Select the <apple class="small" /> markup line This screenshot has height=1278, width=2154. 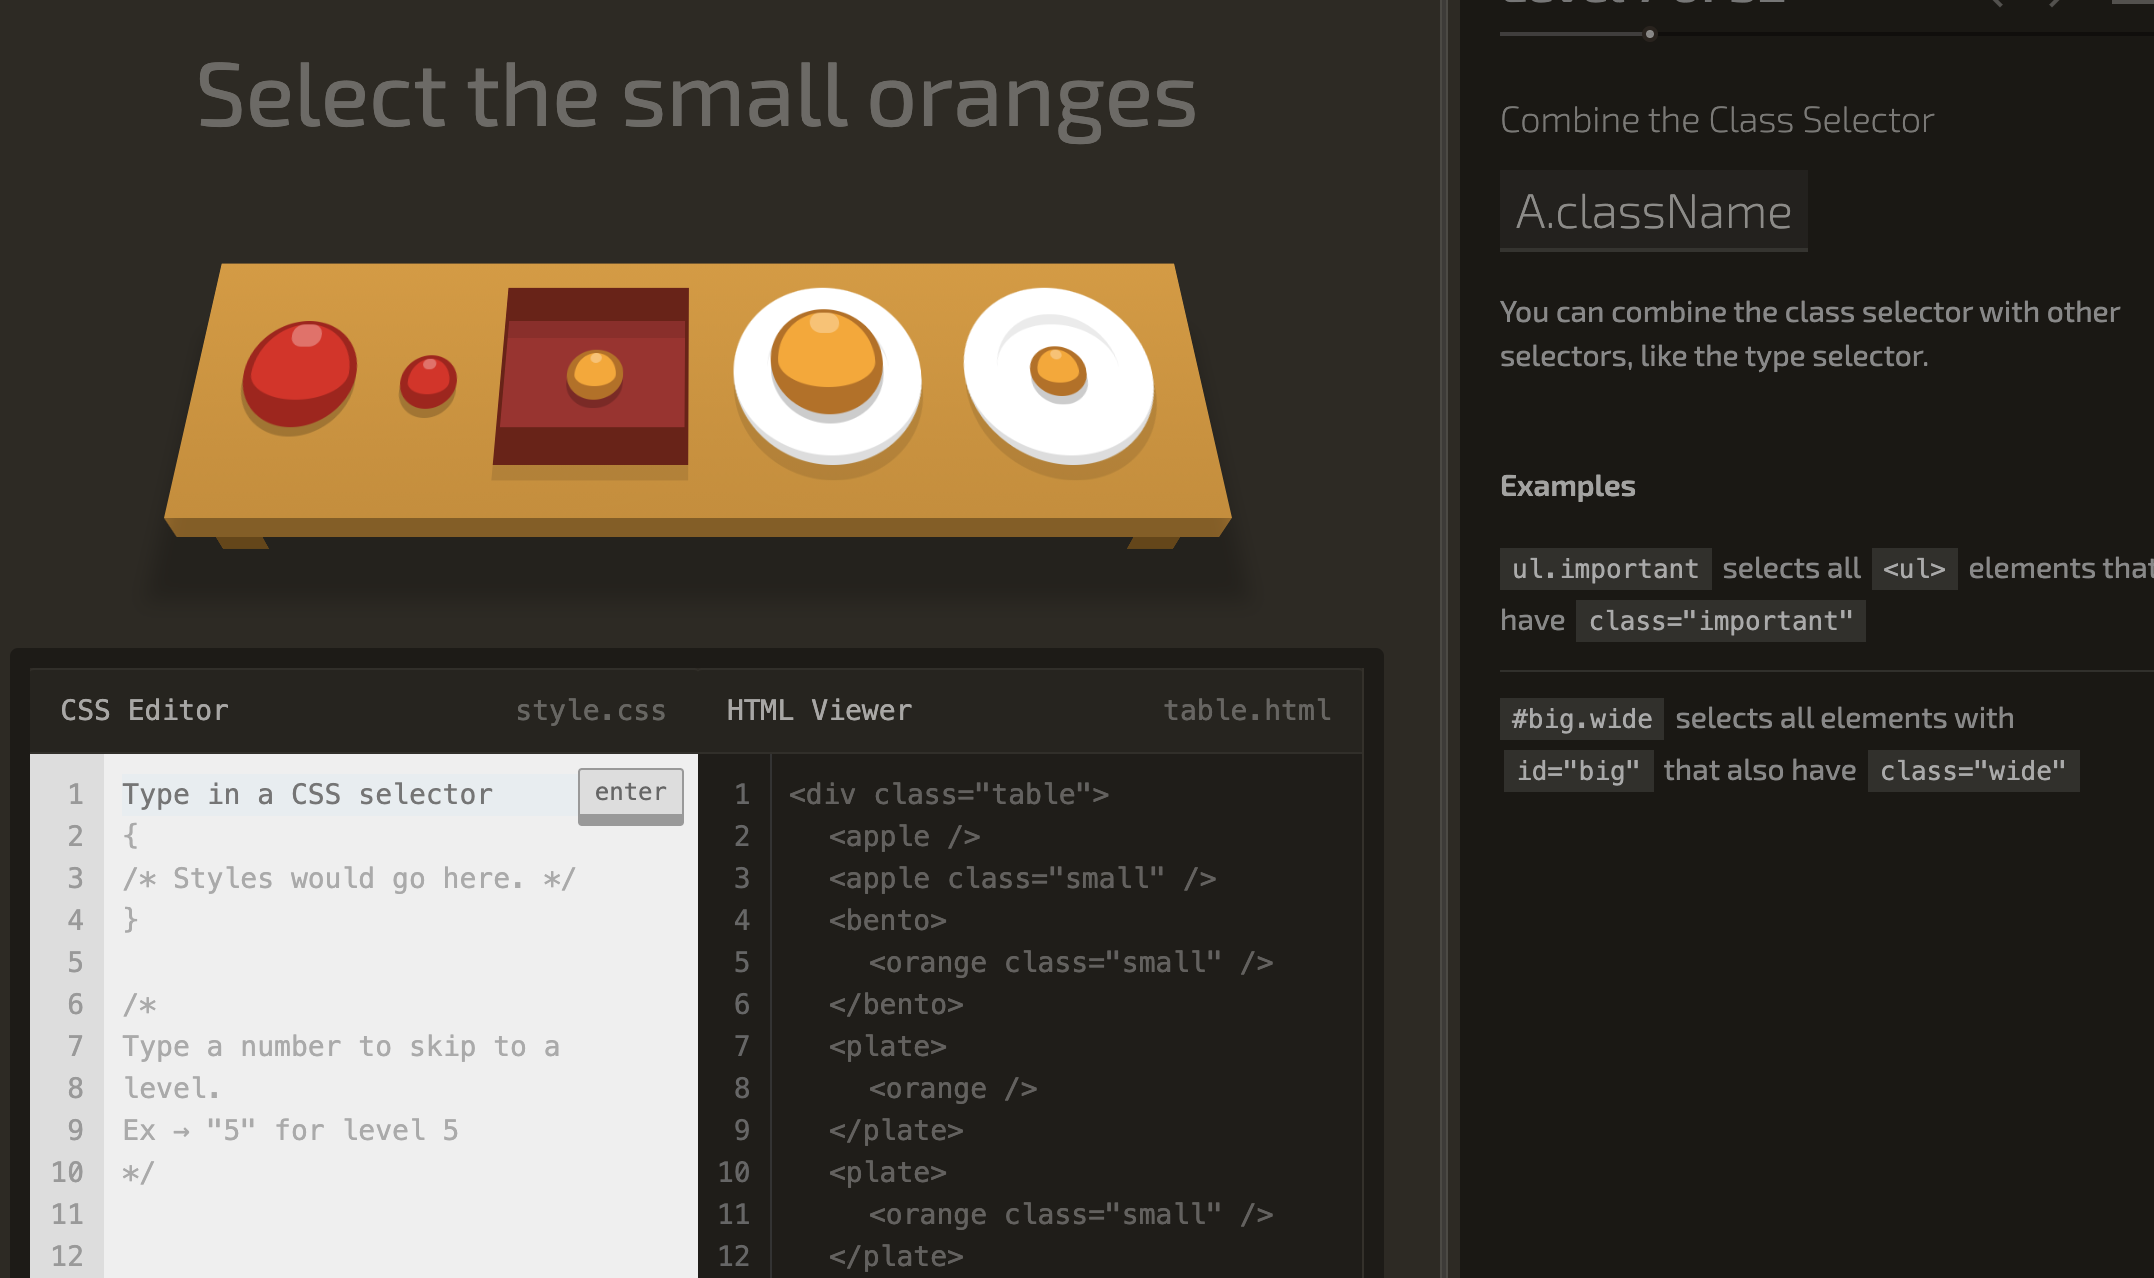pyautogui.click(x=1021, y=878)
